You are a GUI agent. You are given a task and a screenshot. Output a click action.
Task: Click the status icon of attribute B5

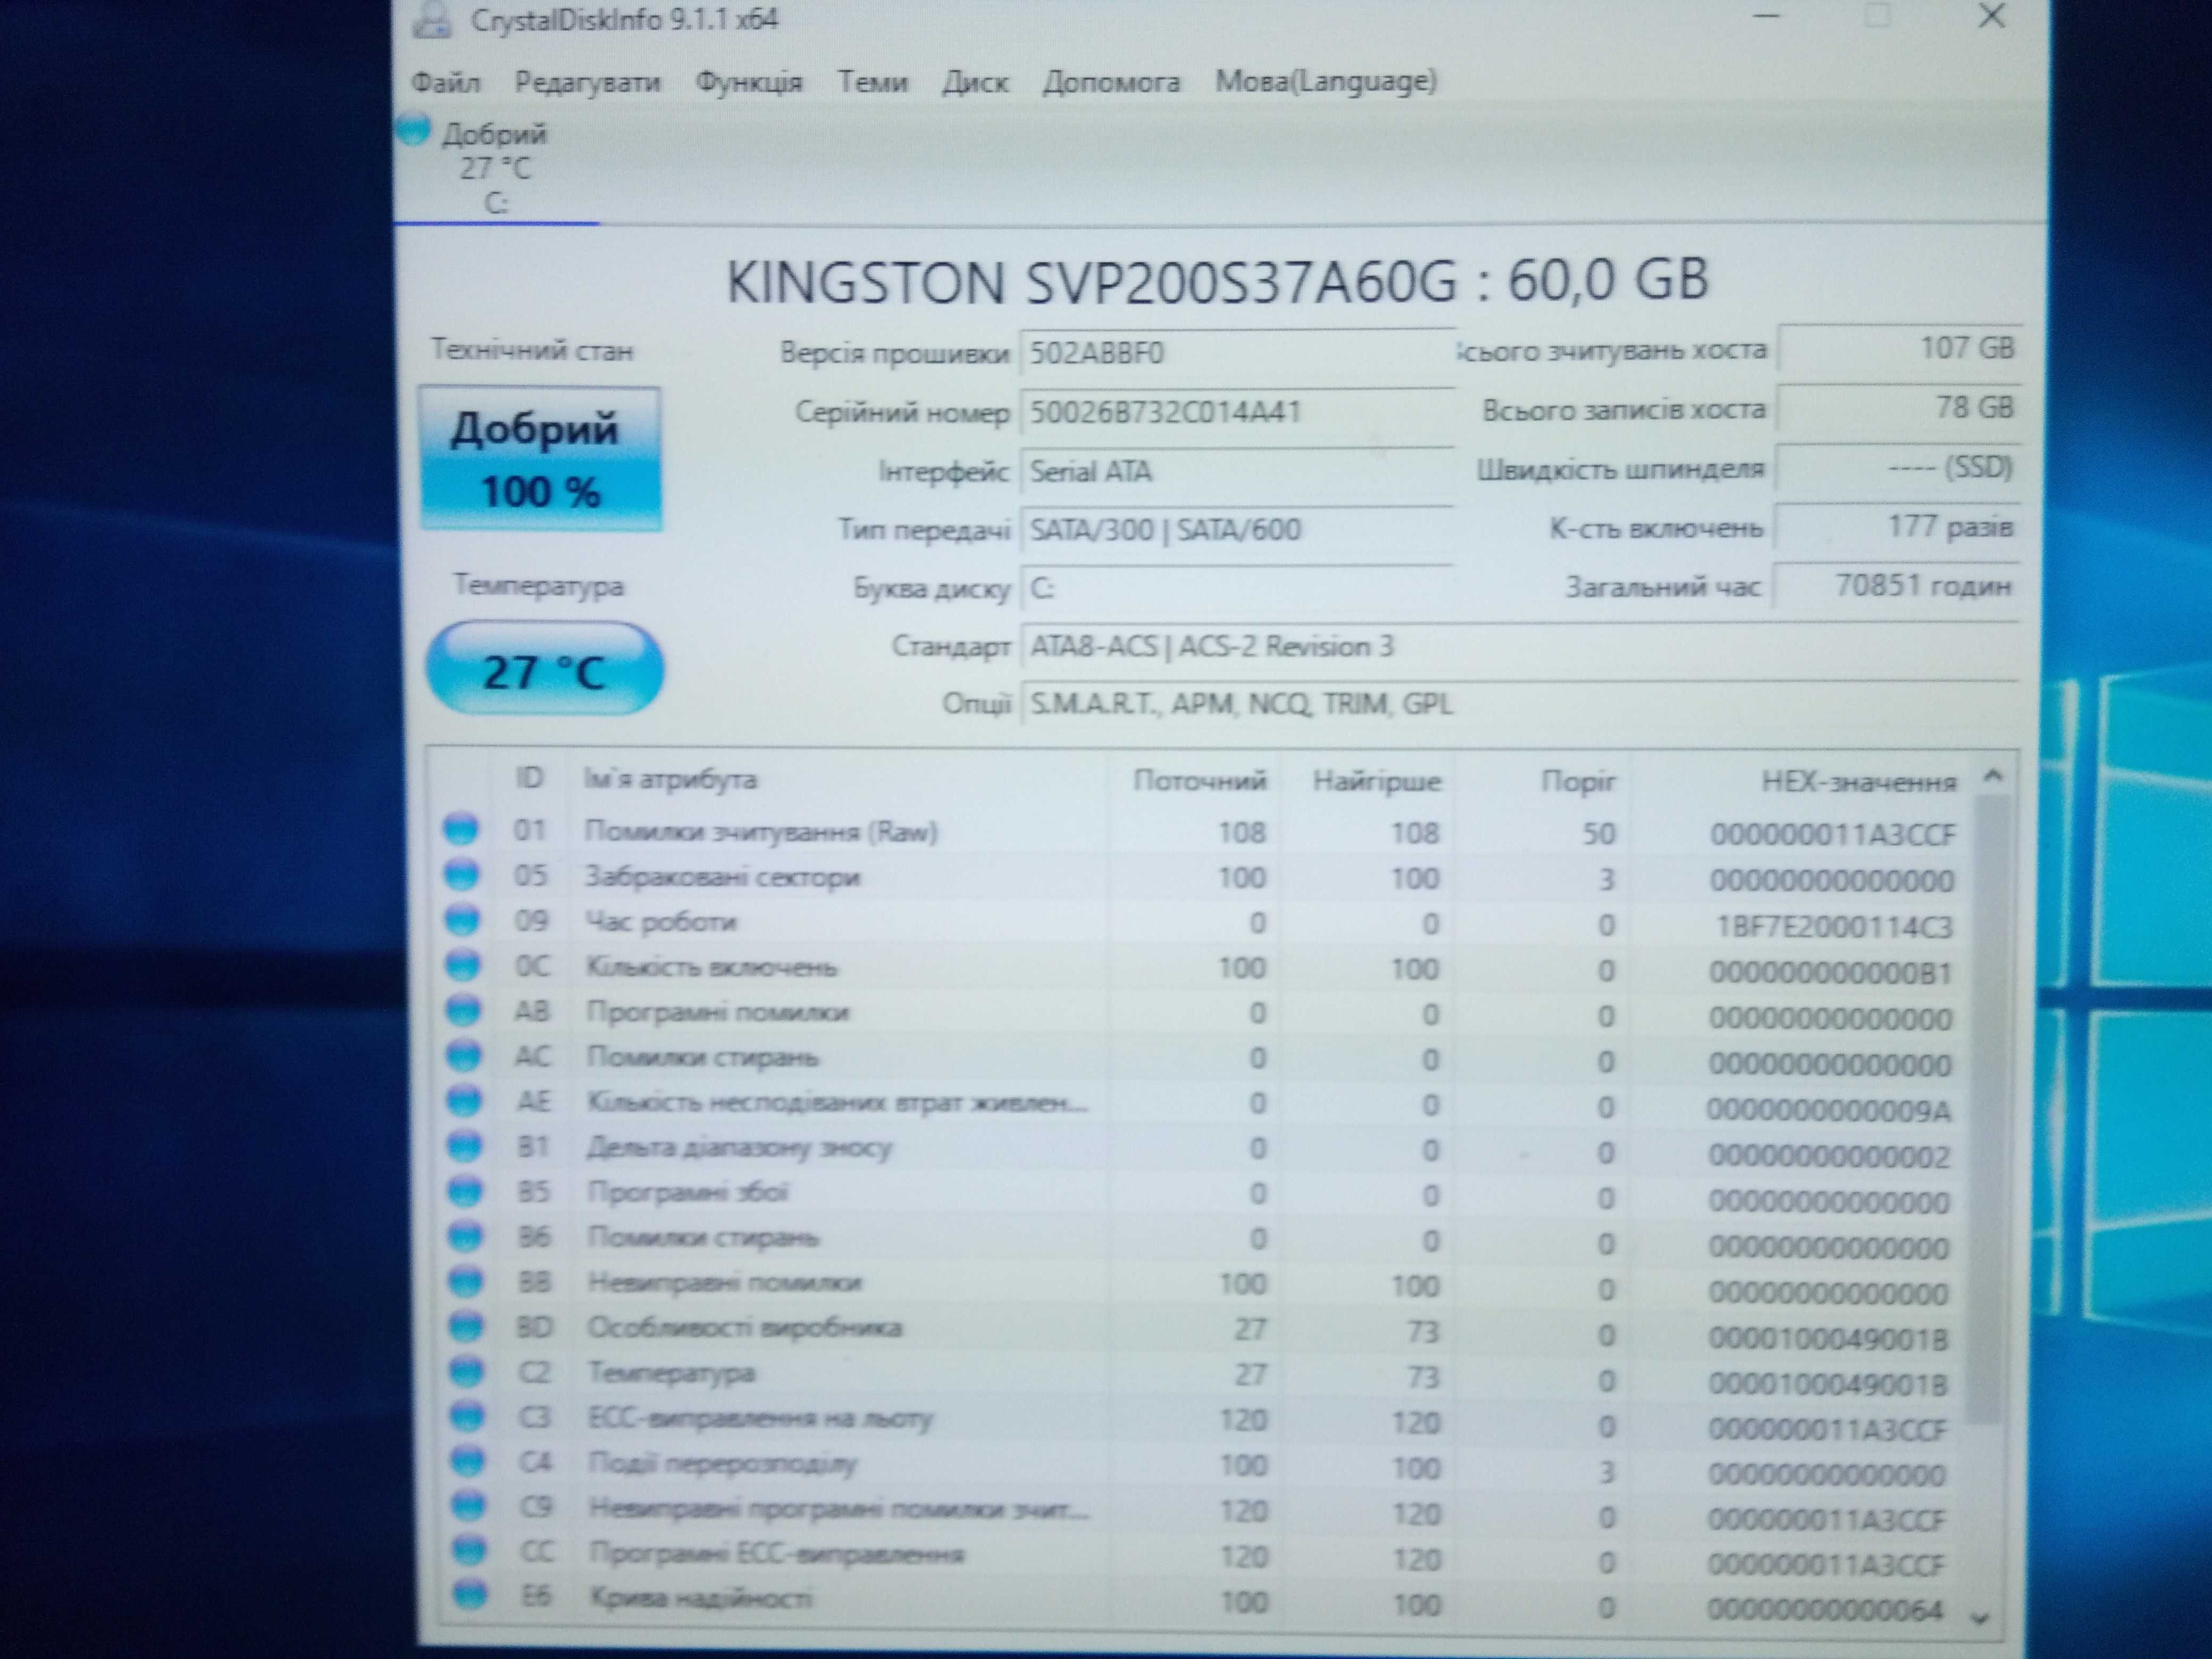coord(465,1190)
